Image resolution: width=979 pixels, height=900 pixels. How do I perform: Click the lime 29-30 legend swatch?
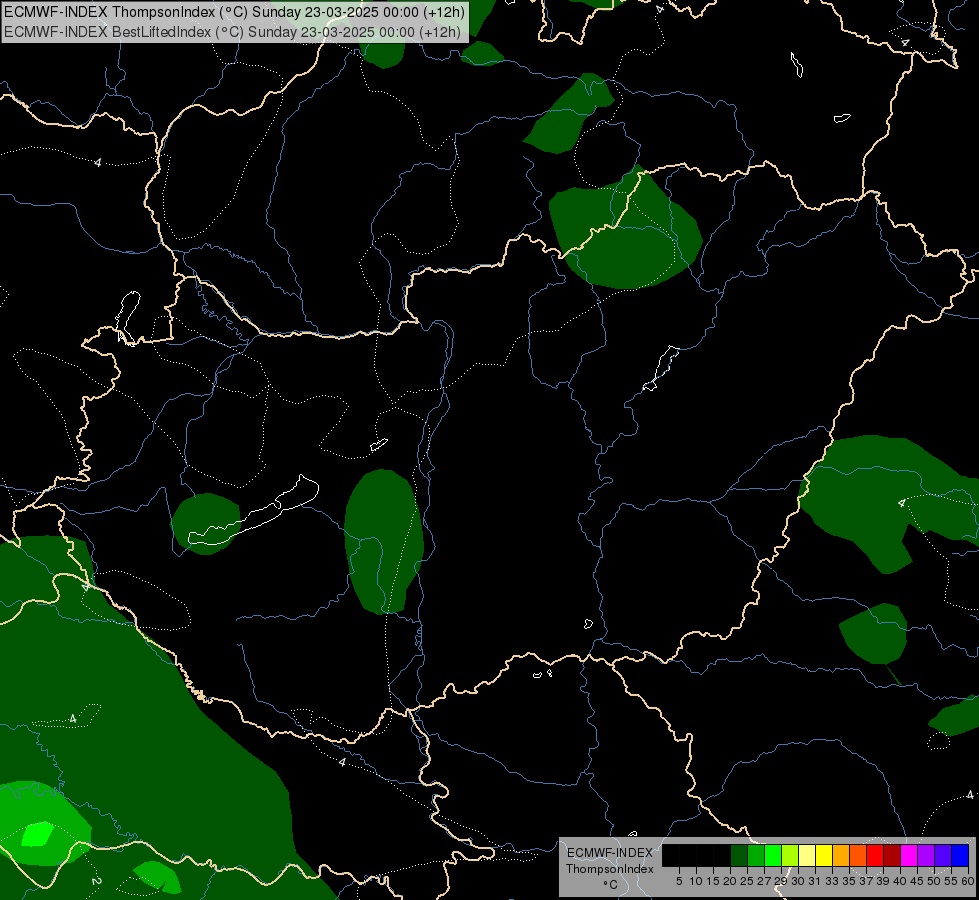790,855
